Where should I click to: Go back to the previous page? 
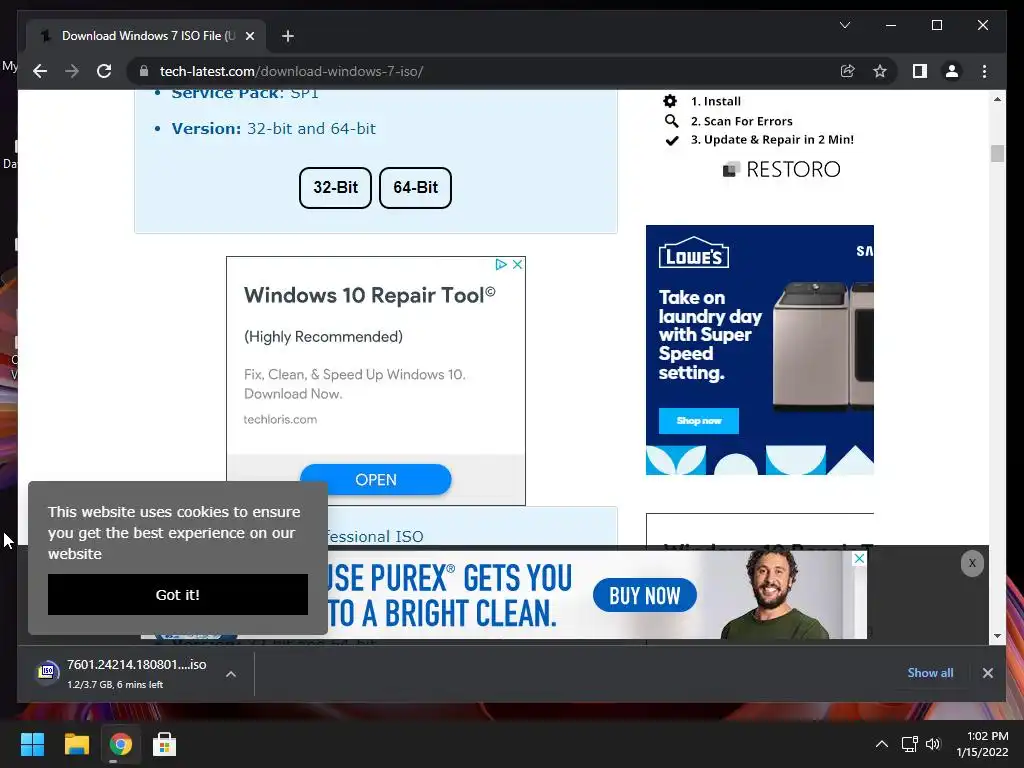point(40,71)
